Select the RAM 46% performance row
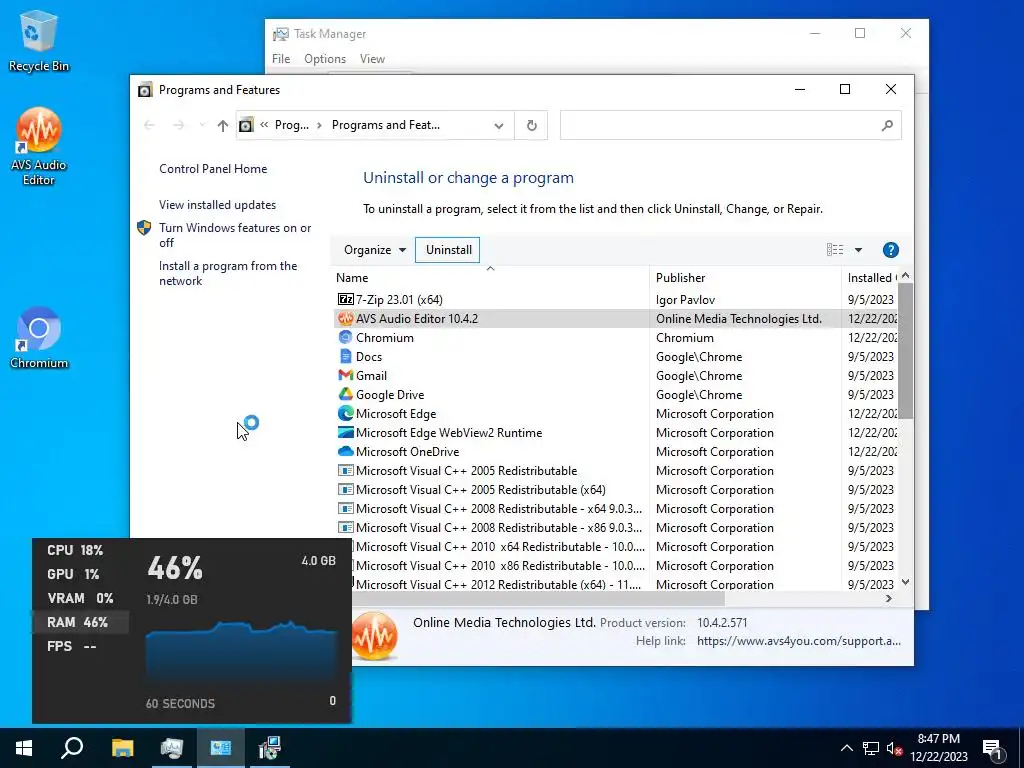 [x=80, y=622]
